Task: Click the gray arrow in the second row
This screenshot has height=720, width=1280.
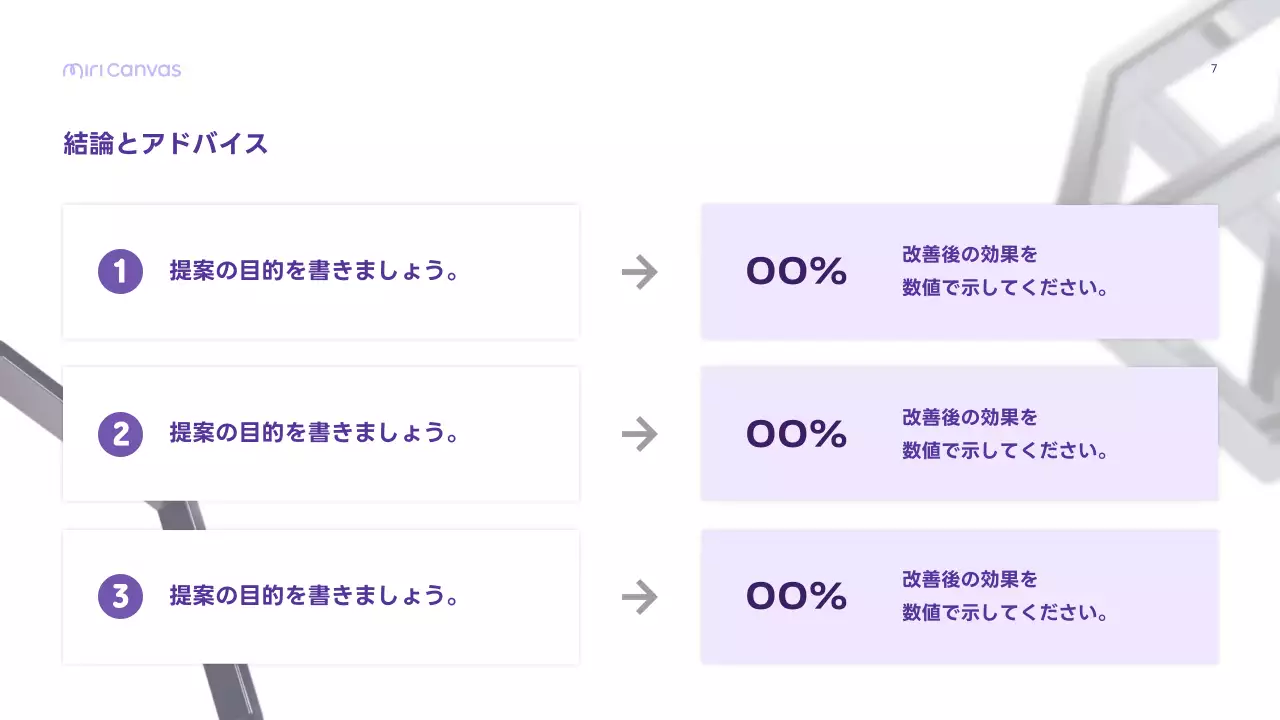Action: click(x=640, y=434)
